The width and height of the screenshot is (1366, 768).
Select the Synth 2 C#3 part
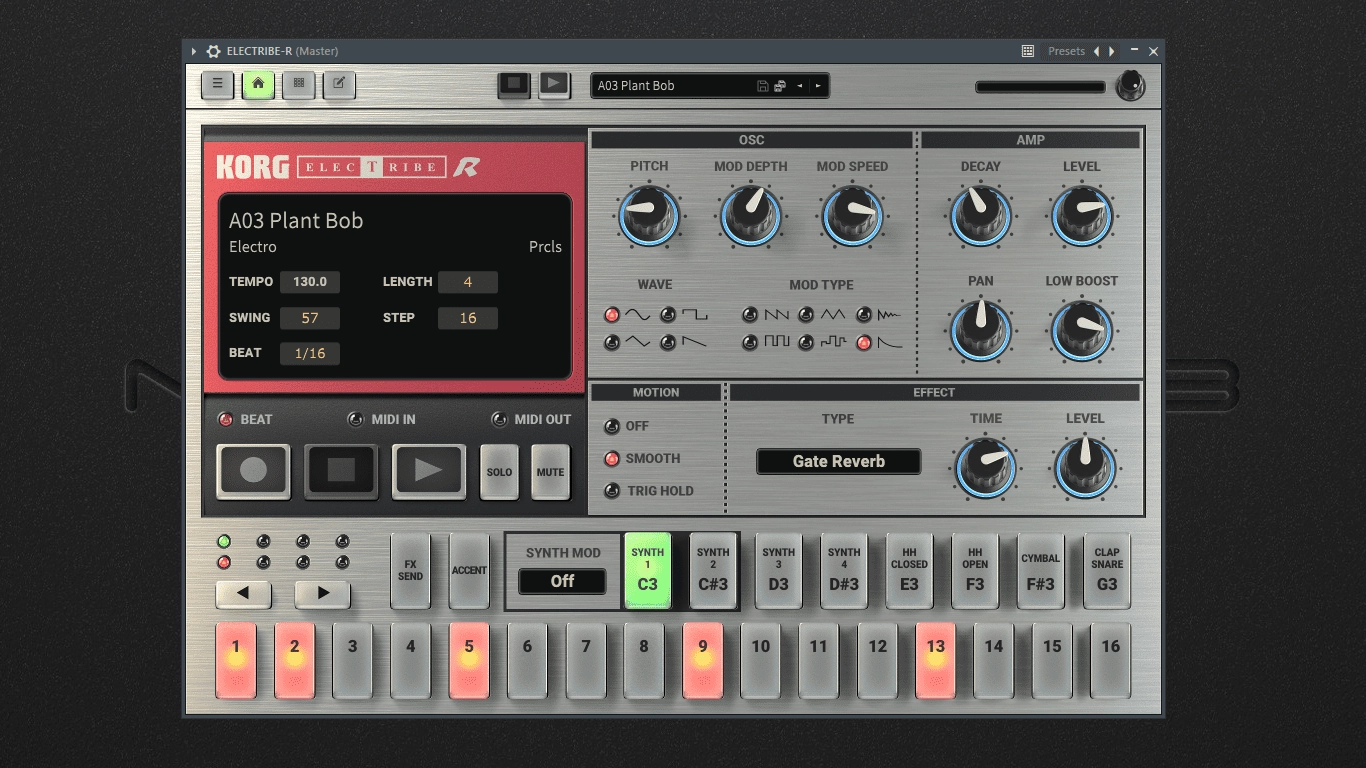(713, 570)
